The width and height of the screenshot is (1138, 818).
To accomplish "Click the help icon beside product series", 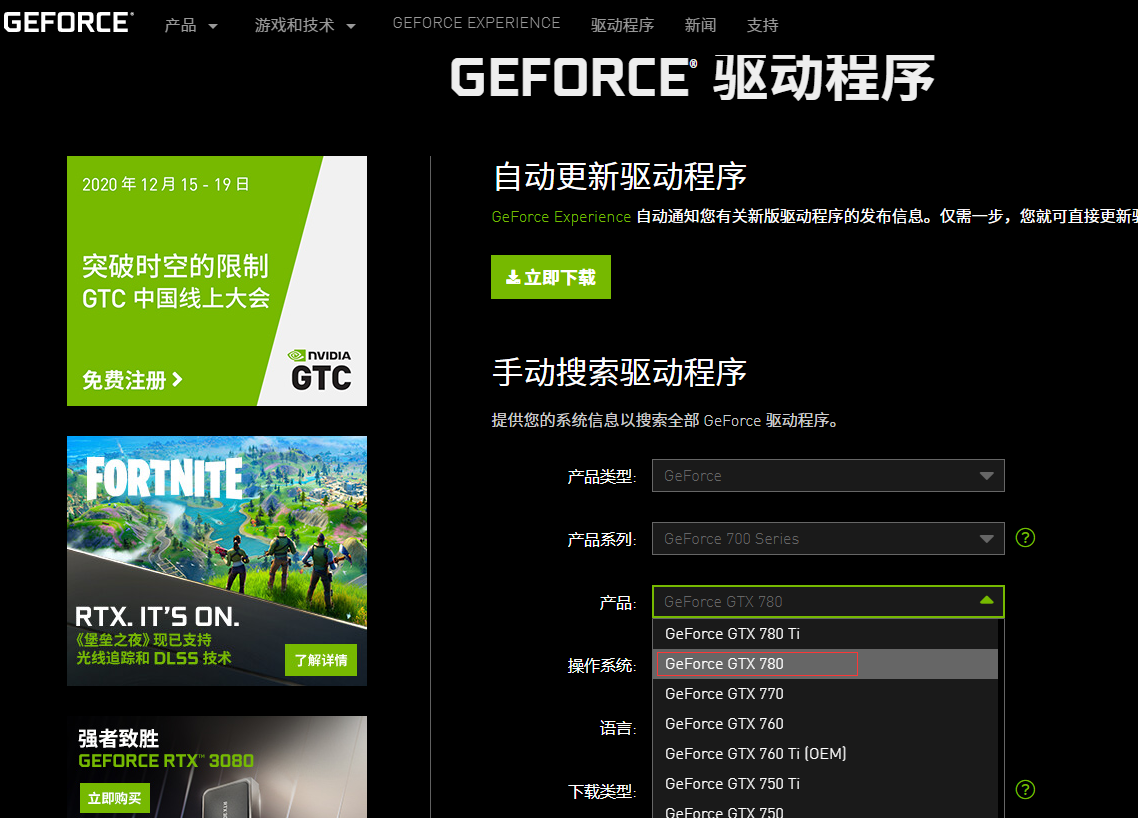I will point(1025,538).
